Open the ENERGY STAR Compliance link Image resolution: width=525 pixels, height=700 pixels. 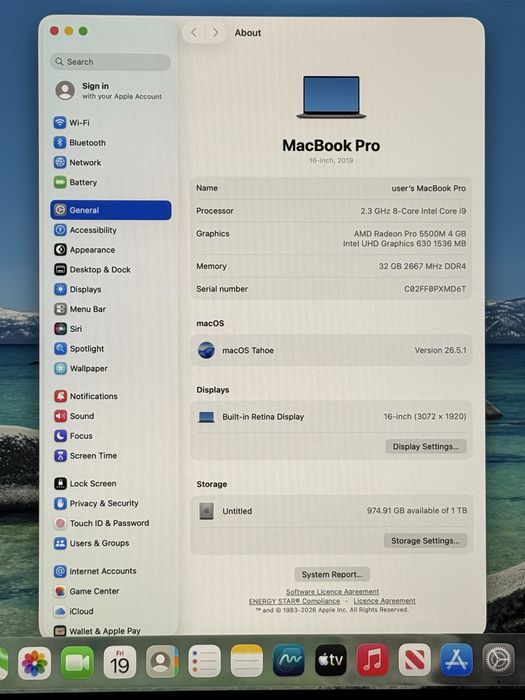pos(294,601)
